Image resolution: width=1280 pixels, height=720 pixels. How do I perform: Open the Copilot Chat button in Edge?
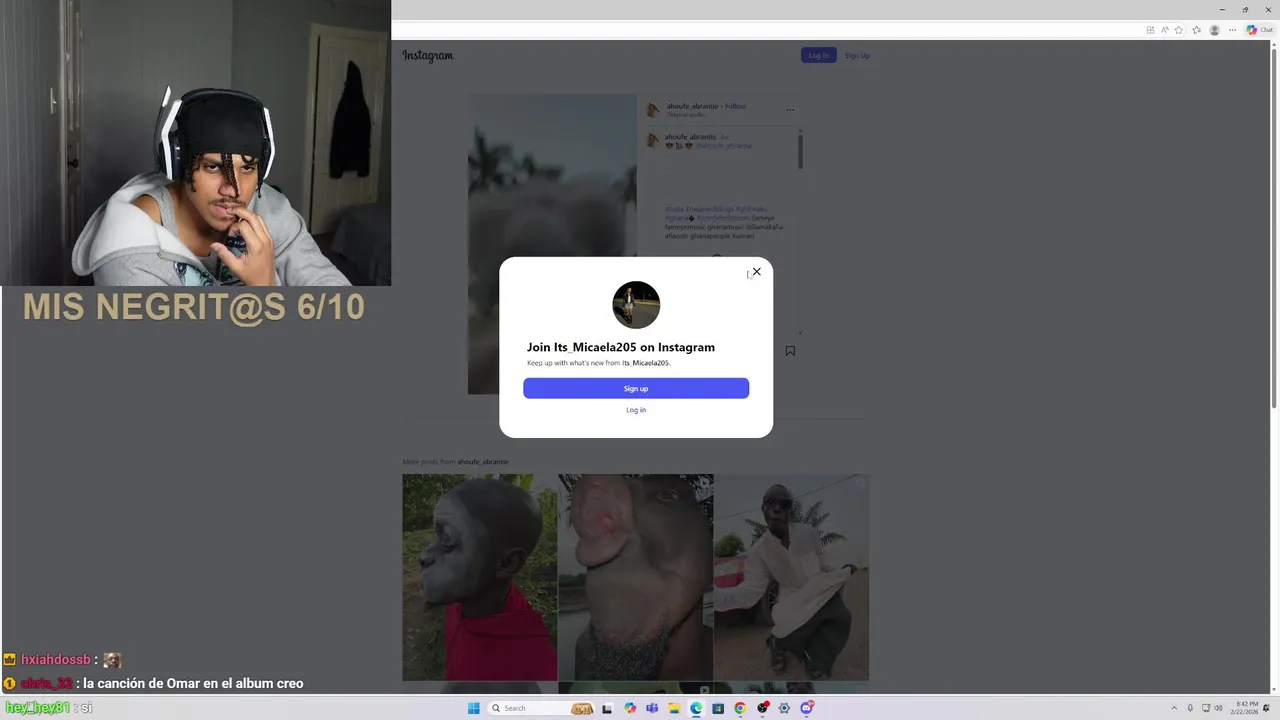[1258, 30]
